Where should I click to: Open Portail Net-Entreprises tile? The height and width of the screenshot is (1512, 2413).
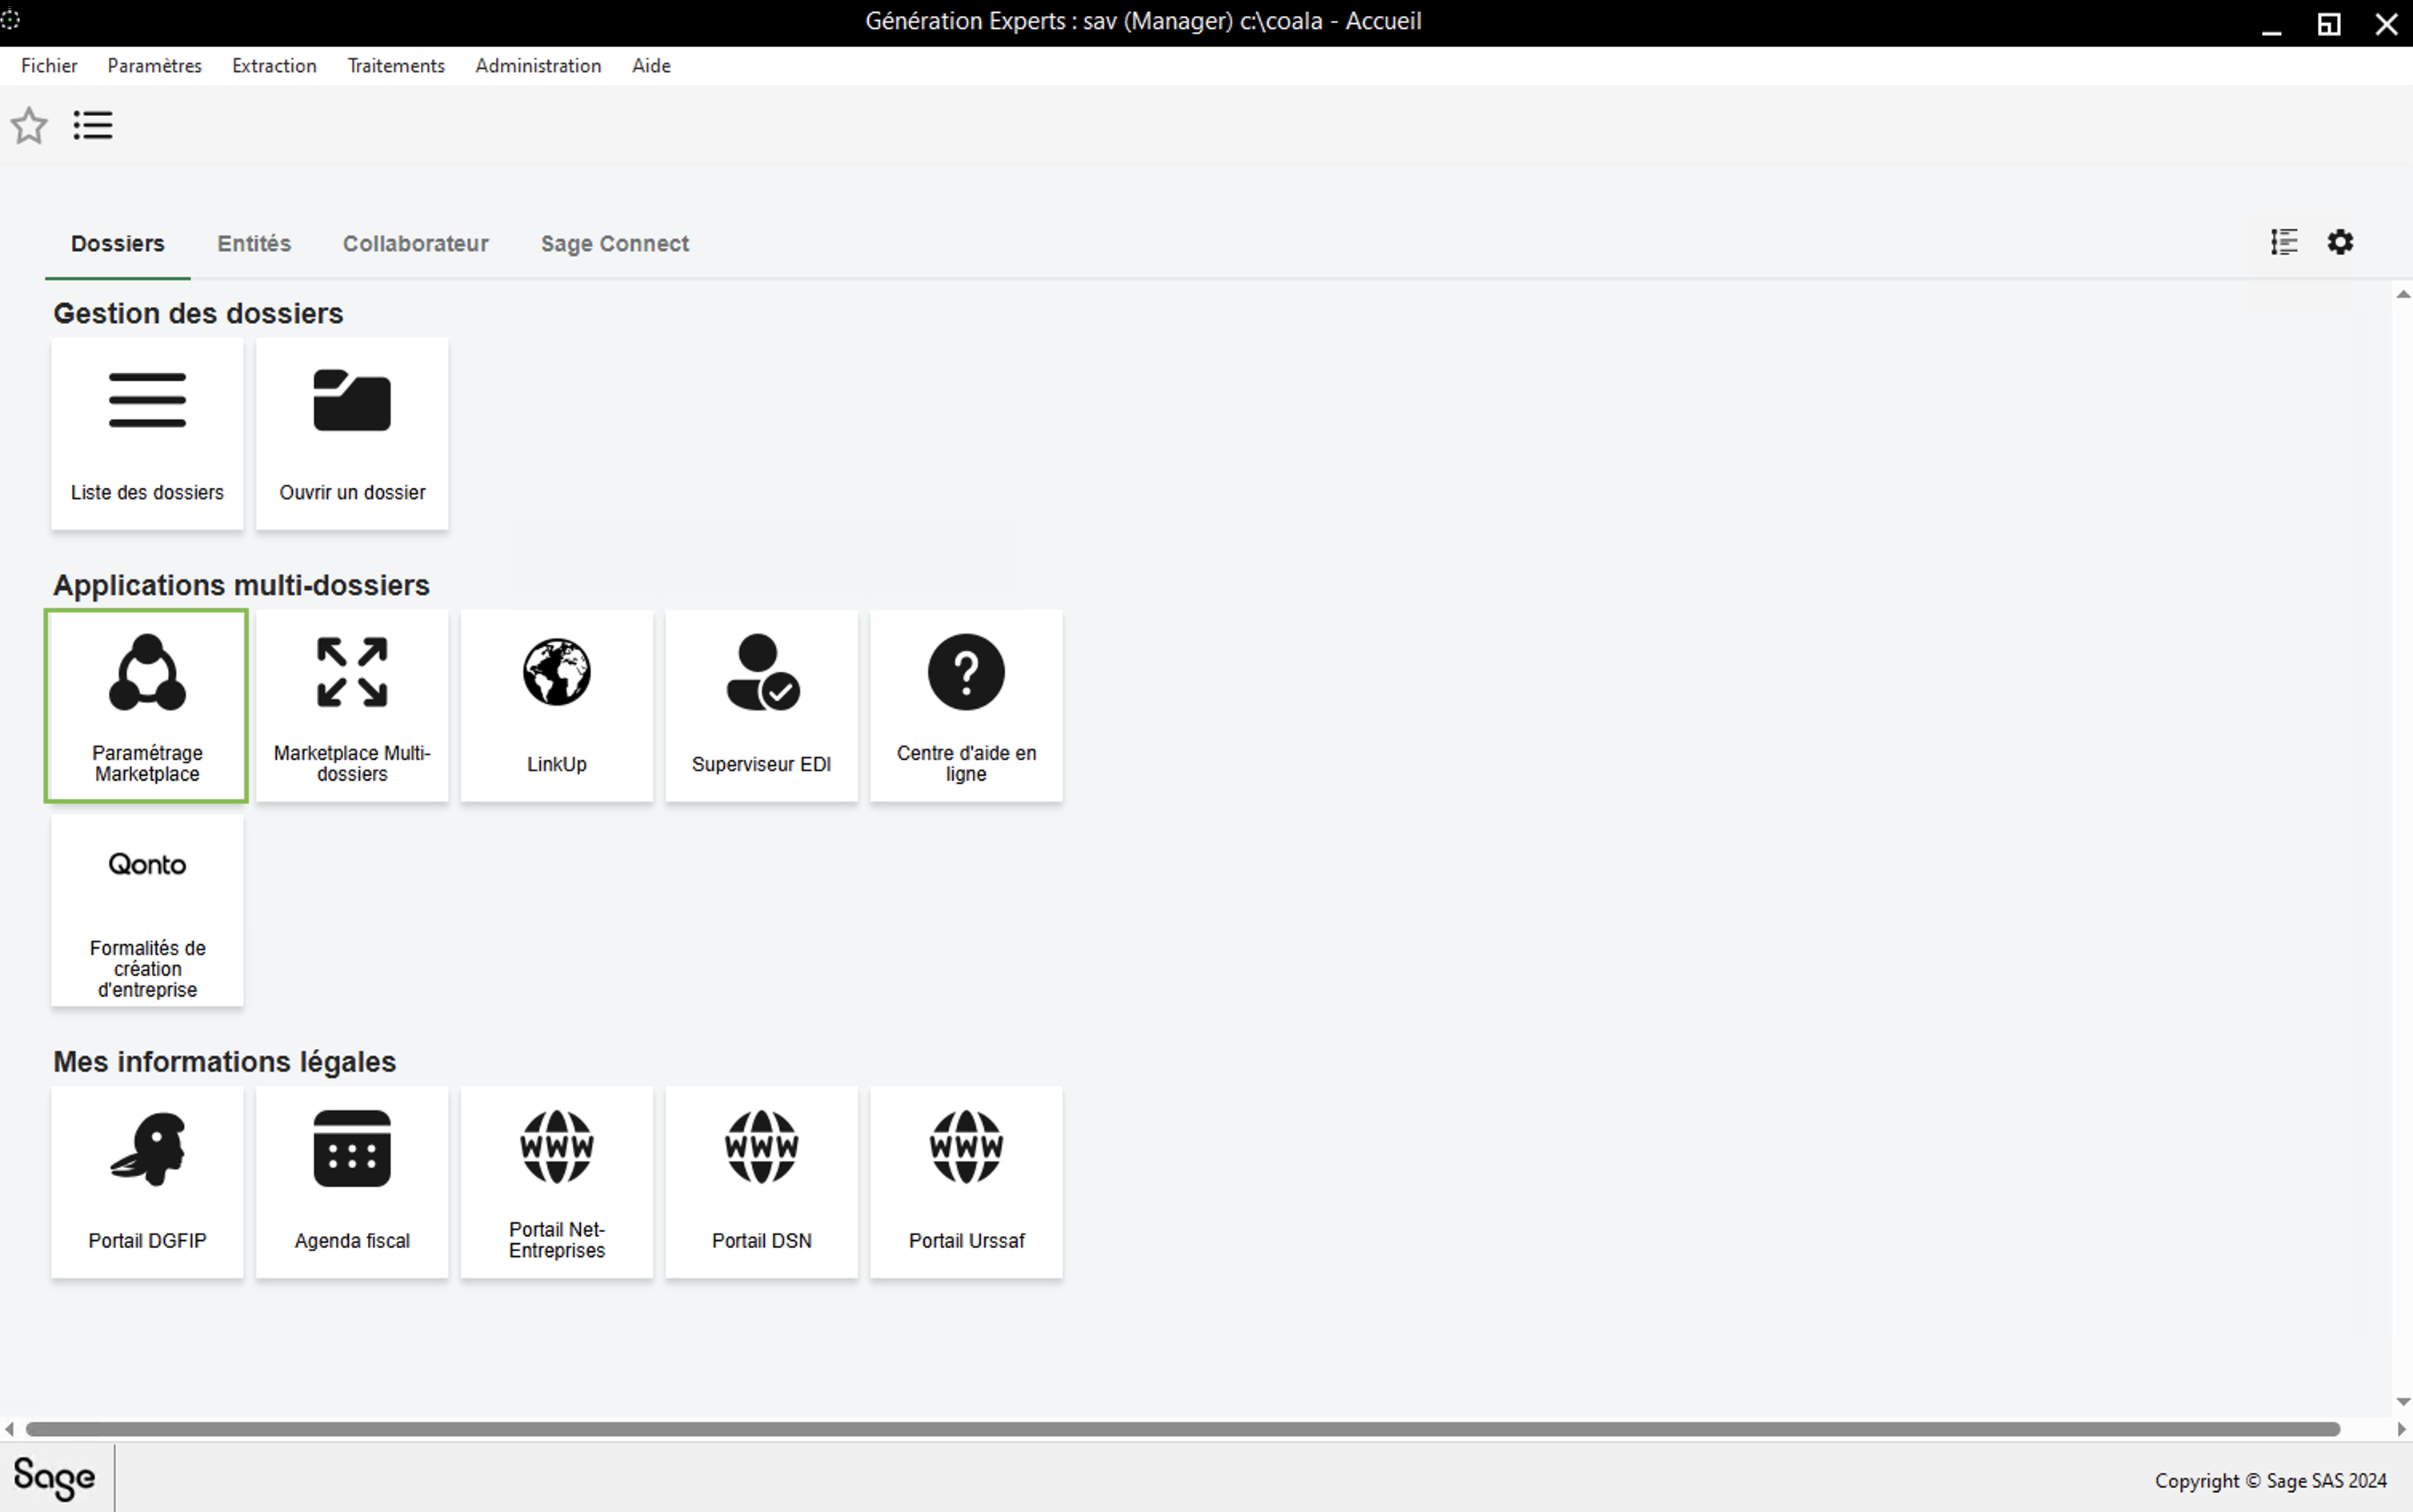coord(556,1182)
